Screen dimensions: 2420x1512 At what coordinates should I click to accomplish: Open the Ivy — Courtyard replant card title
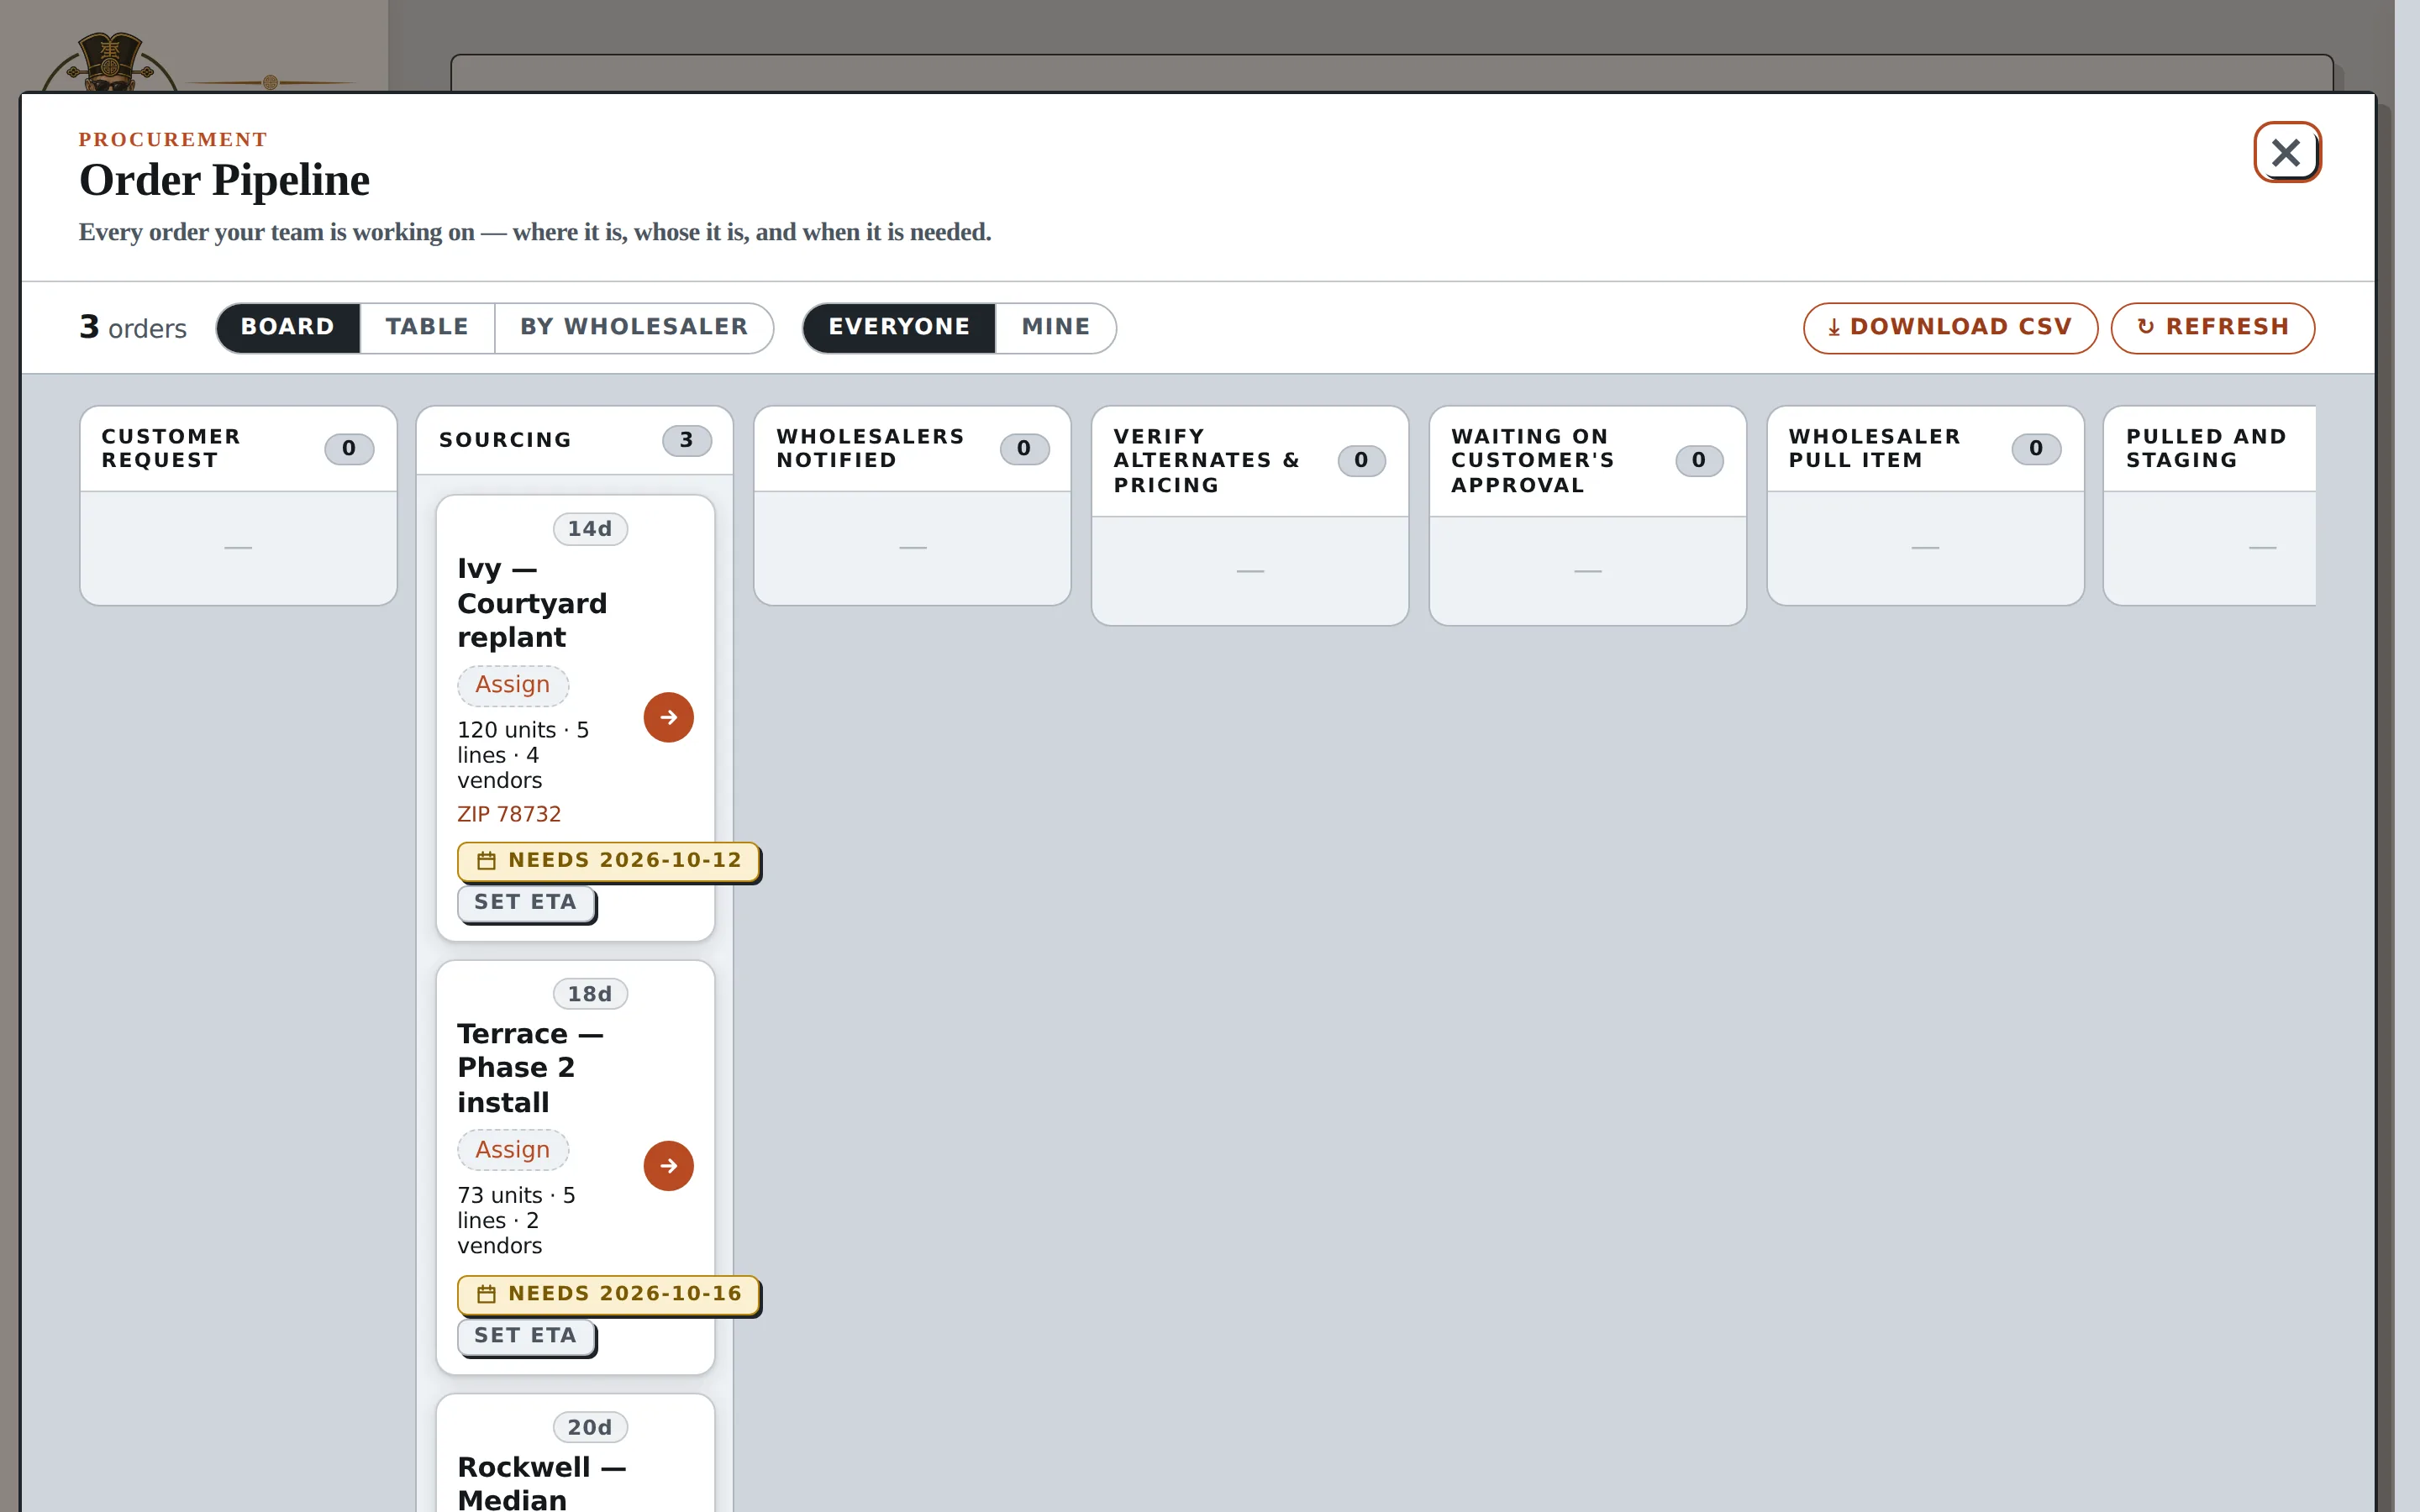532,603
